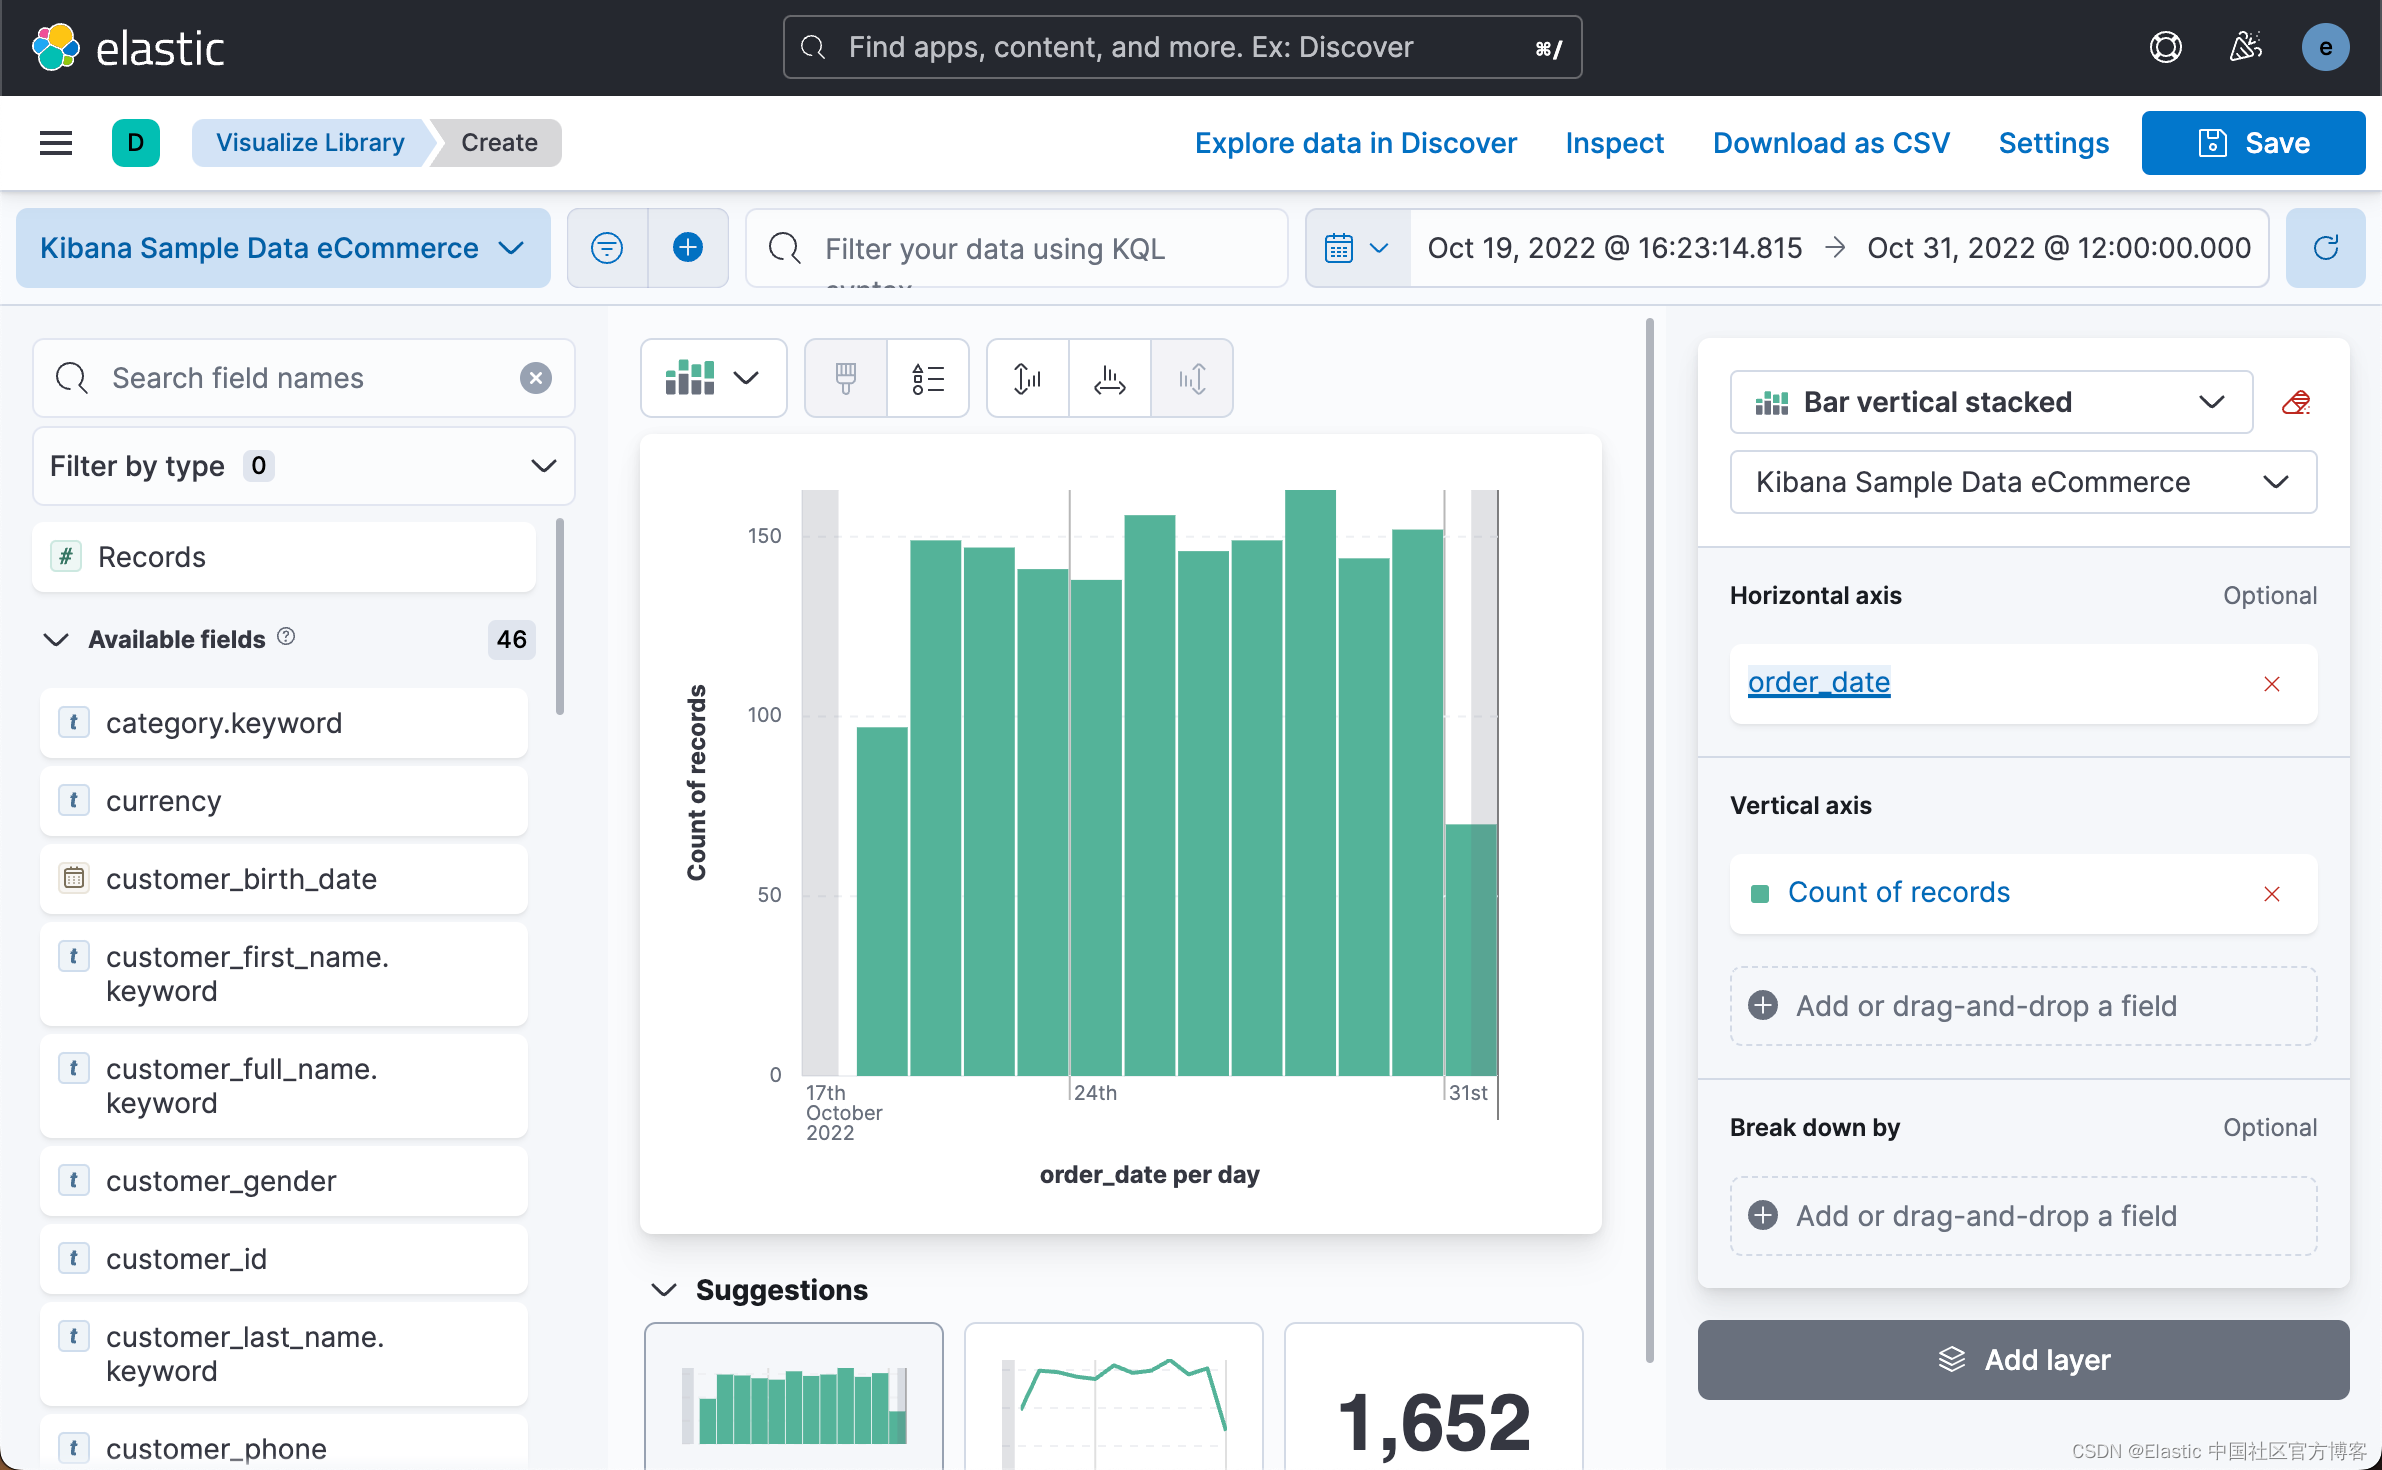Open the Inspect panel from top menu
2382x1470 pixels.
[x=1613, y=143]
